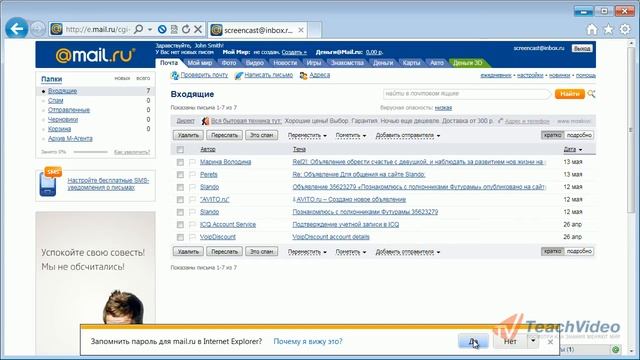Screen dimensions: 640x360
Task: Open the Фото tab
Action: pyautogui.click(x=229, y=63)
